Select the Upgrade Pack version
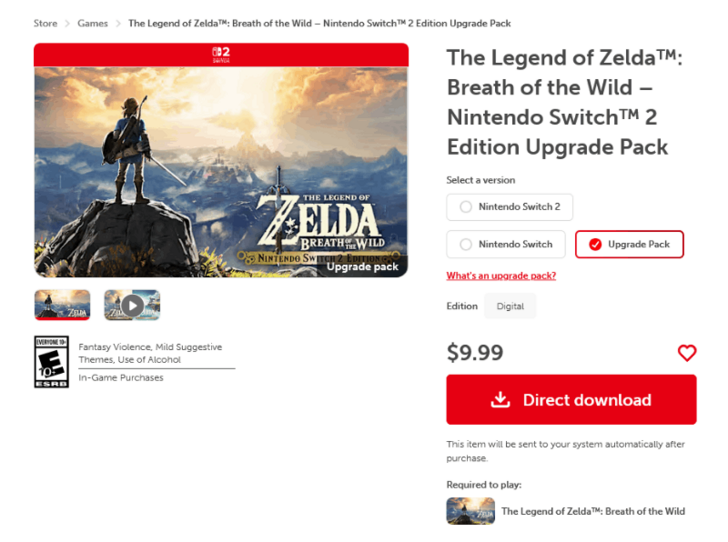 click(x=629, y=244)
